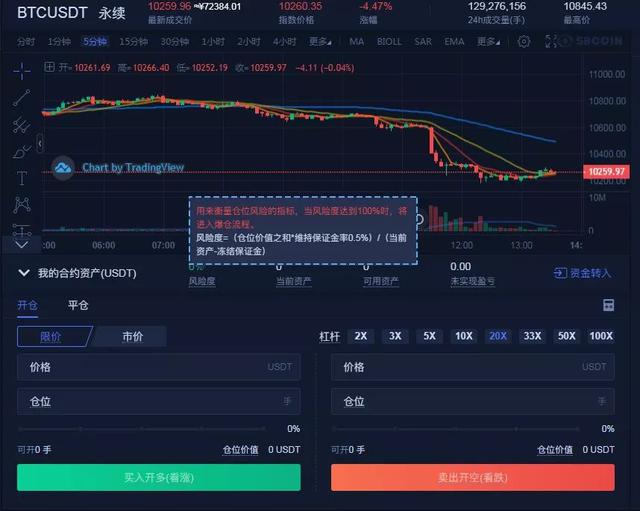Set leverage to 10X
Image resolution: width=640 pixels, height=511 pixels.
[464, 336]
